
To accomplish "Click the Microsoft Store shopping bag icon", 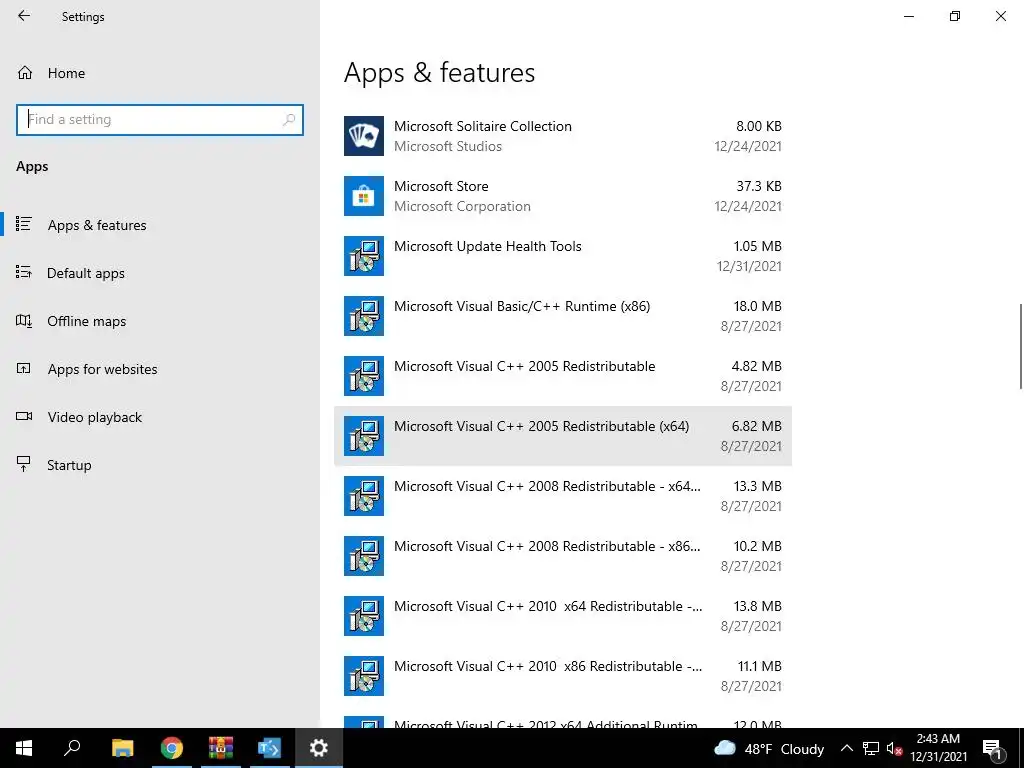I will (364, 196).
